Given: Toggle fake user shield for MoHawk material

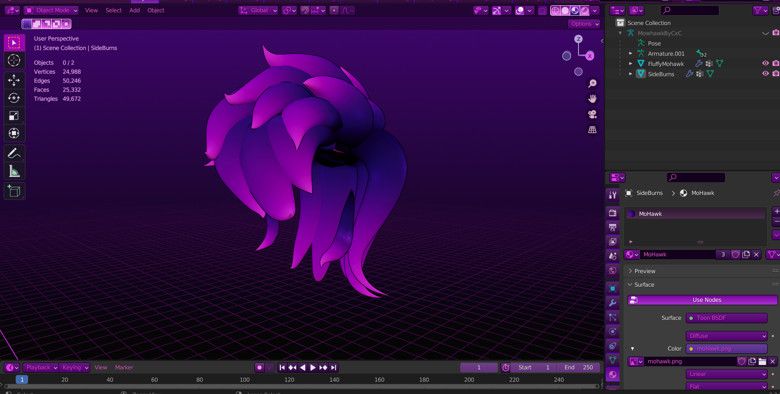Looking at the screenshot, I should (736, 255).
